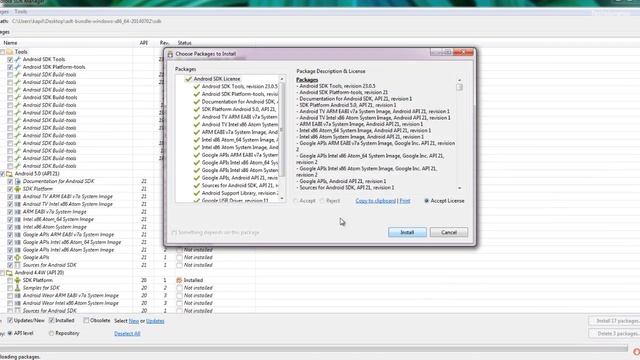Click the check icon beside Android SDK Tools, revision 23.0.5 in dialog list
This screenshot has height=360, width=640.
[x=197, y=87]
